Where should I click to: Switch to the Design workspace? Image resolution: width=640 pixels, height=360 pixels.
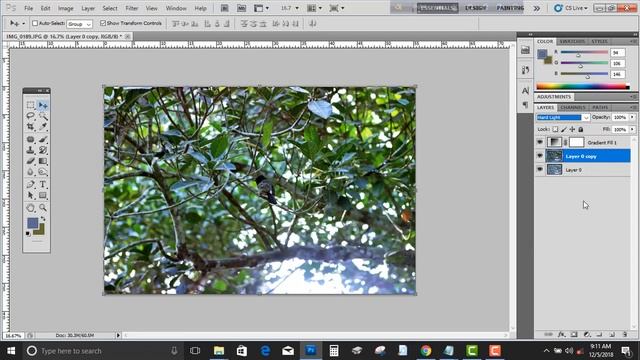click(x=476, y=8)
